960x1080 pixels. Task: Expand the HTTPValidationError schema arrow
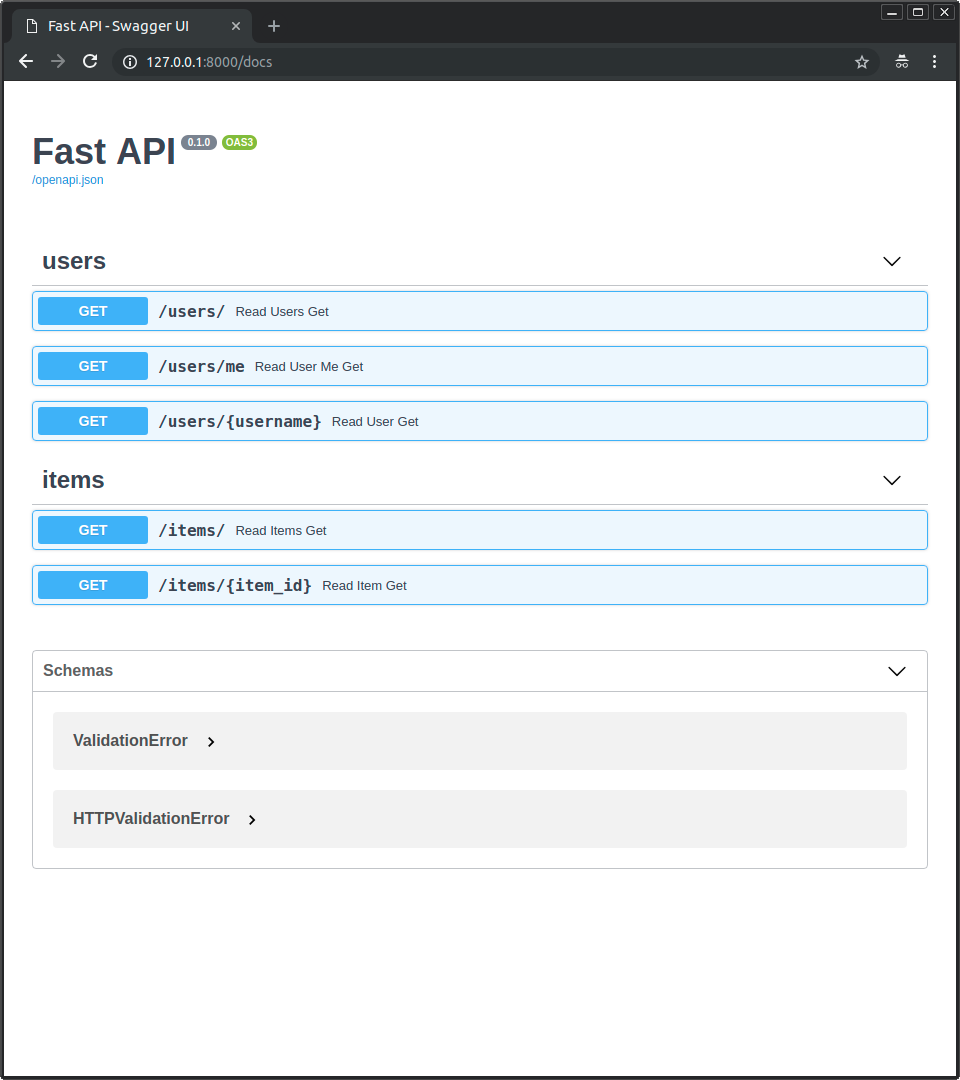[252, 820]
